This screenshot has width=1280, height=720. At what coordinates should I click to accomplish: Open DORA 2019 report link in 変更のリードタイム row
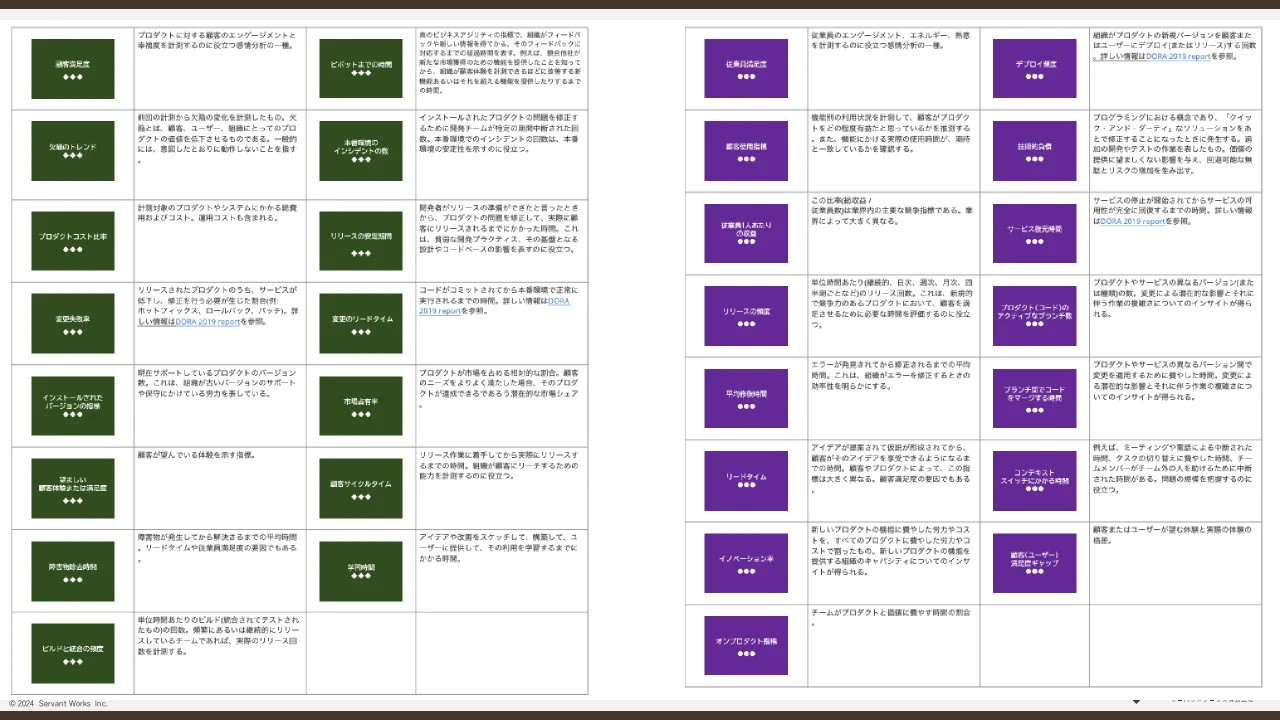(495, 305)
